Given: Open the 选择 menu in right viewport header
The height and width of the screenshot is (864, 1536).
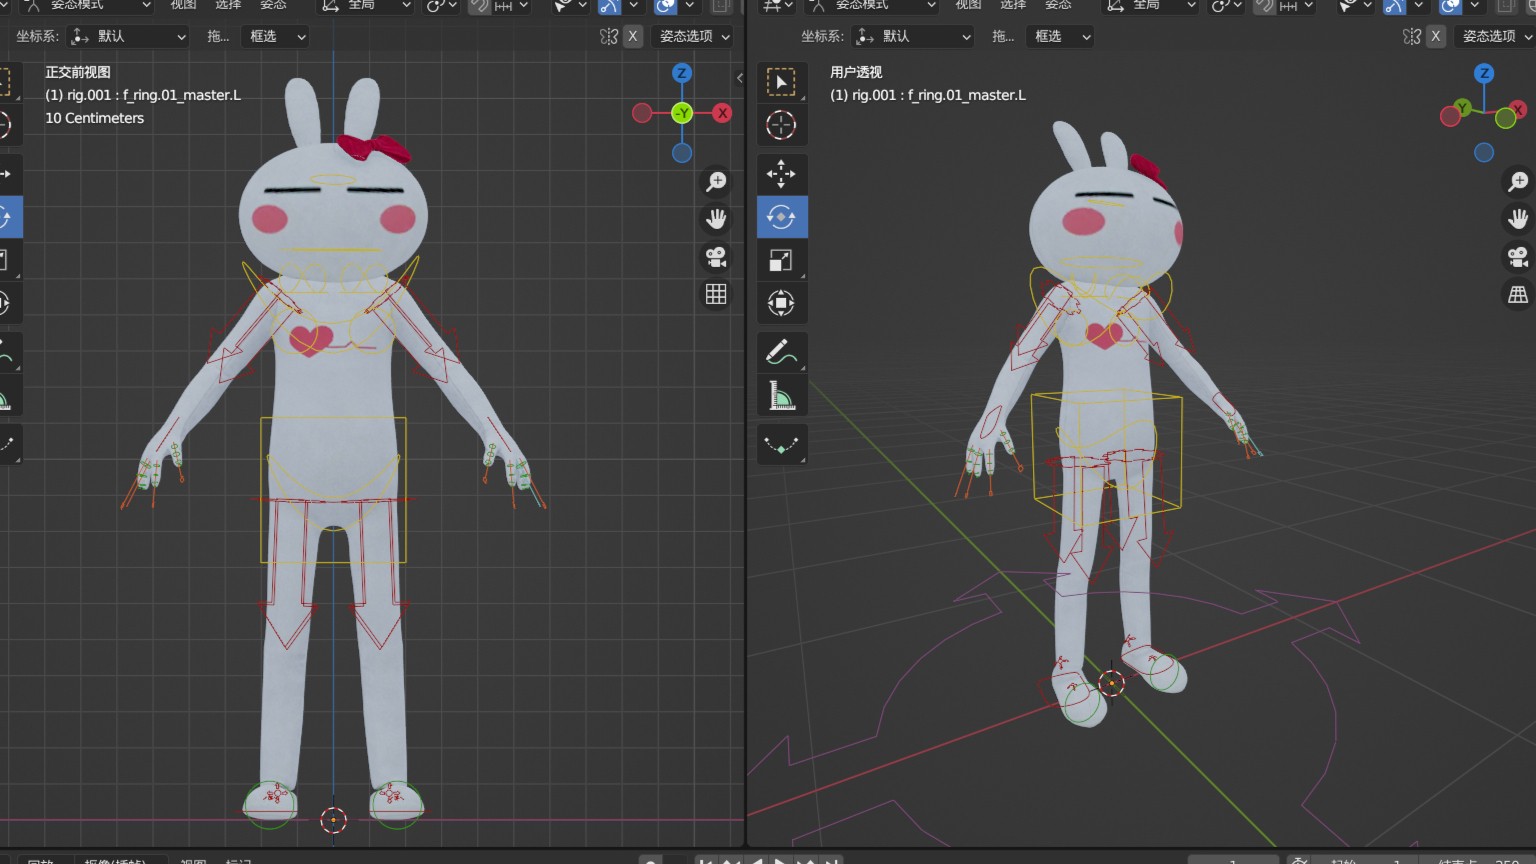Looking at the screenshot, I should (x=1013, y=5).
